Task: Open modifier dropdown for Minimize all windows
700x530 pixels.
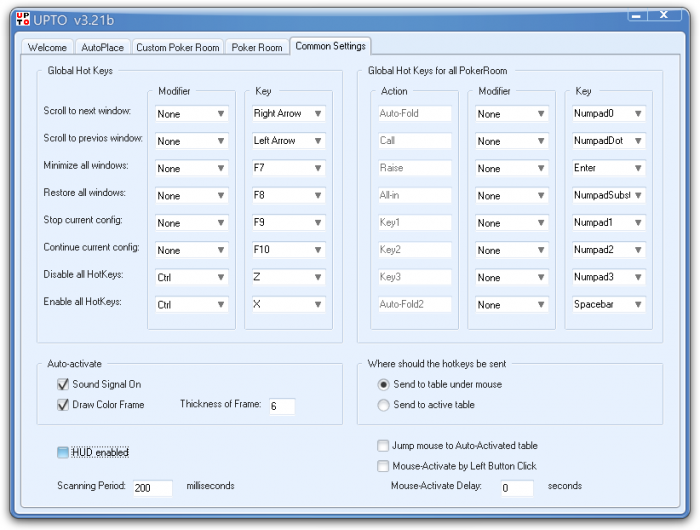Action: (192, 168)
